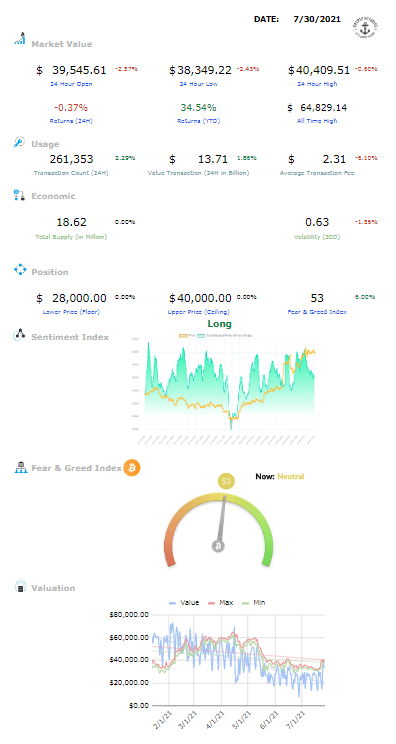Click the date value 7/30/2021

(x=317, y=19)
